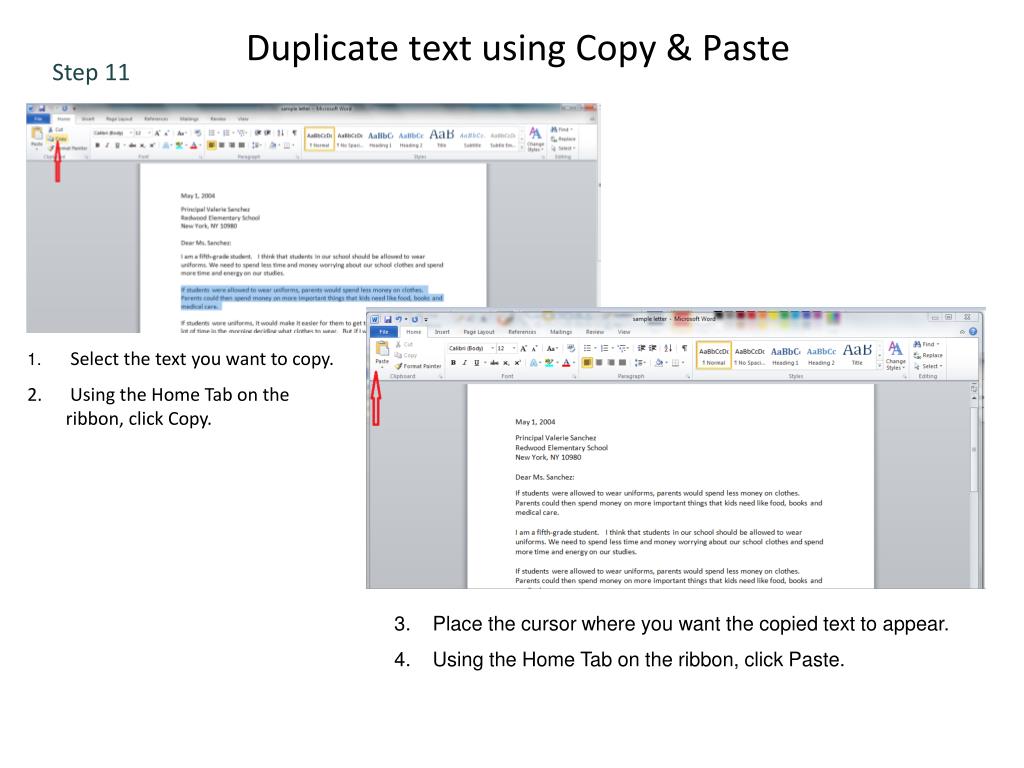Apply Heading 1 style in front Word window
The width and height of the screenshot is (1024, 768).
coord(785,355)
